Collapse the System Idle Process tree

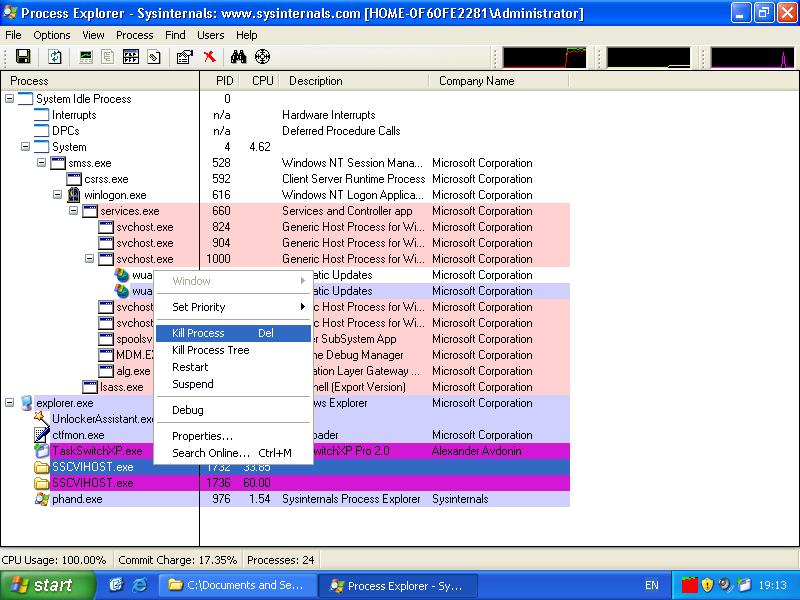(10, 98)
